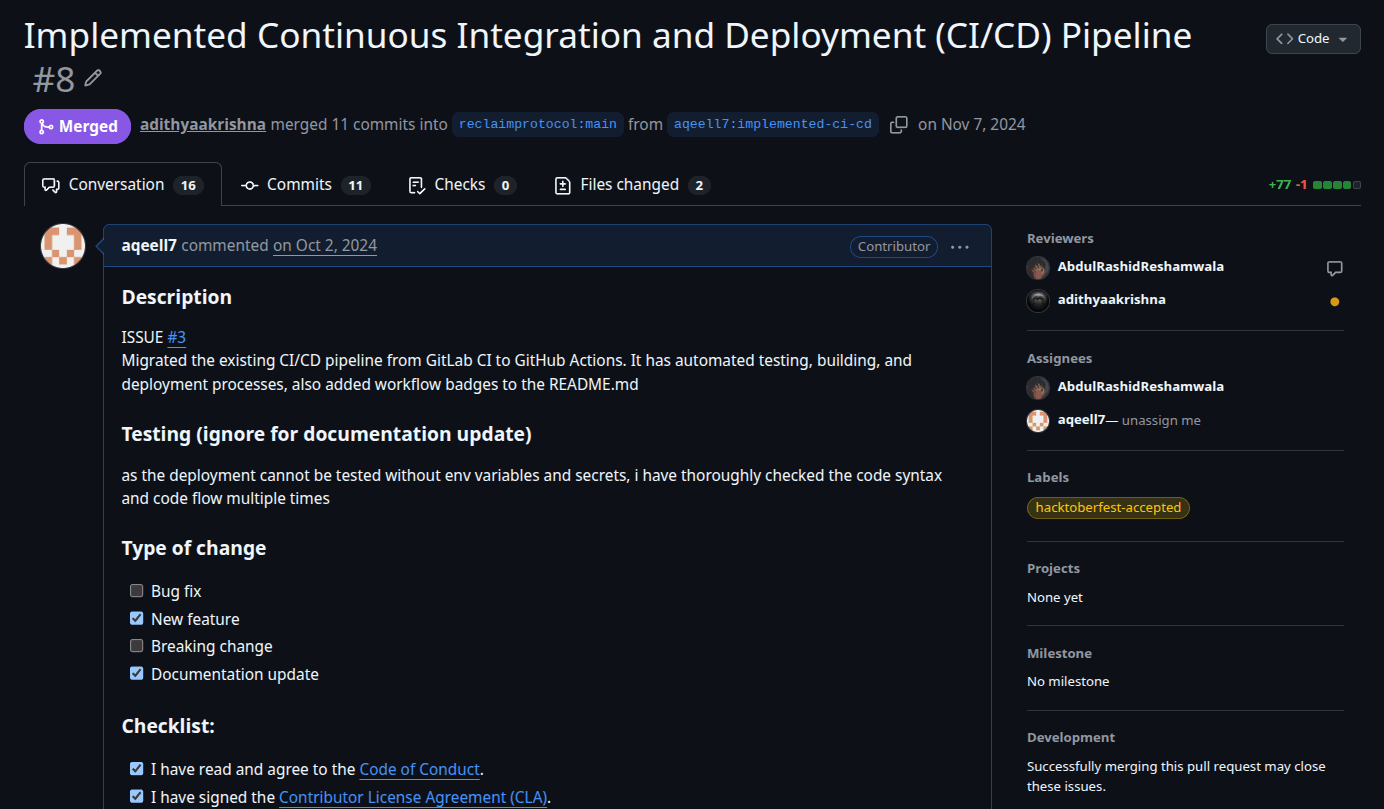Click unassign me next to aqeell7
The image size is (1384, 809).
1160,420
